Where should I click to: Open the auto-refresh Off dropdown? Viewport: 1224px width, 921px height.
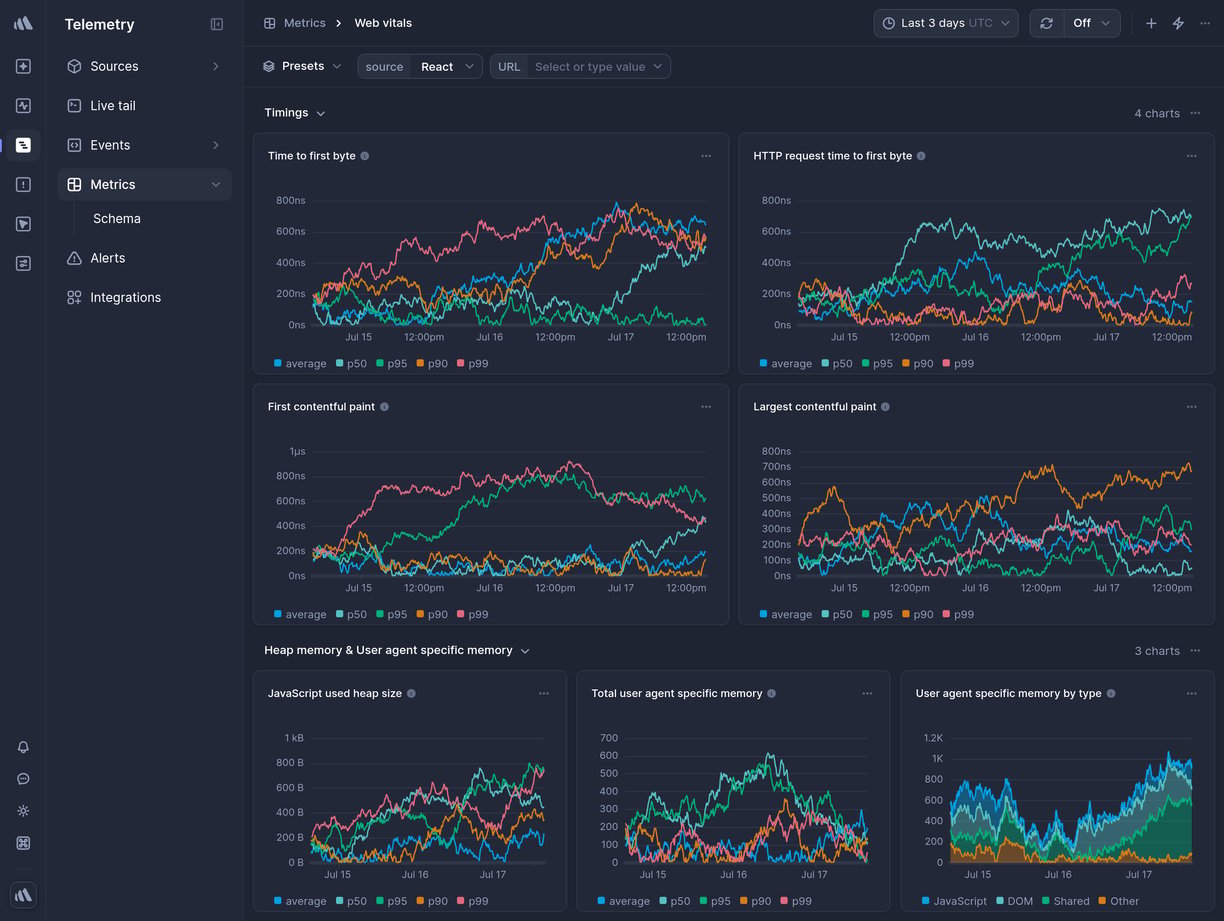[x=1091, y=23]
